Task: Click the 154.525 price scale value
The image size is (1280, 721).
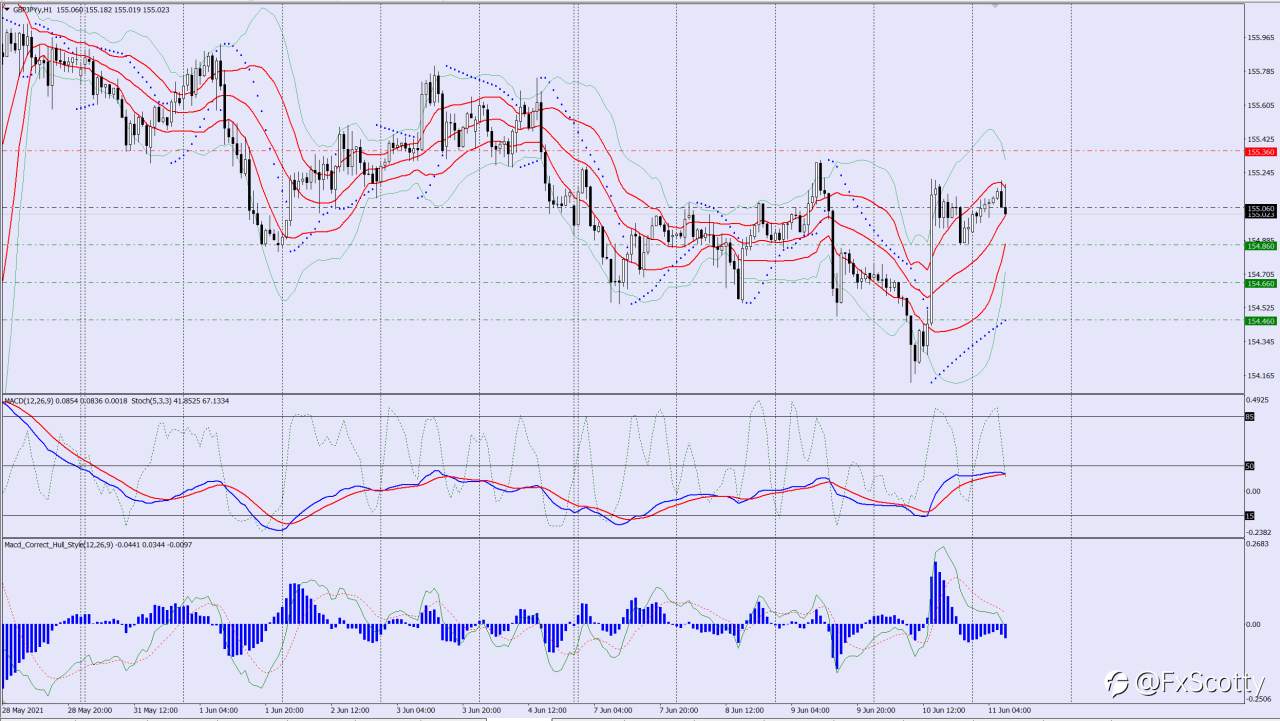Action: pos(1260,308)
